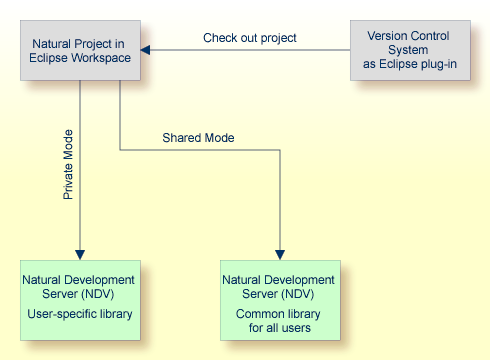Click the Shared Mode label
490x360 pixels.
tap(198, 138)
